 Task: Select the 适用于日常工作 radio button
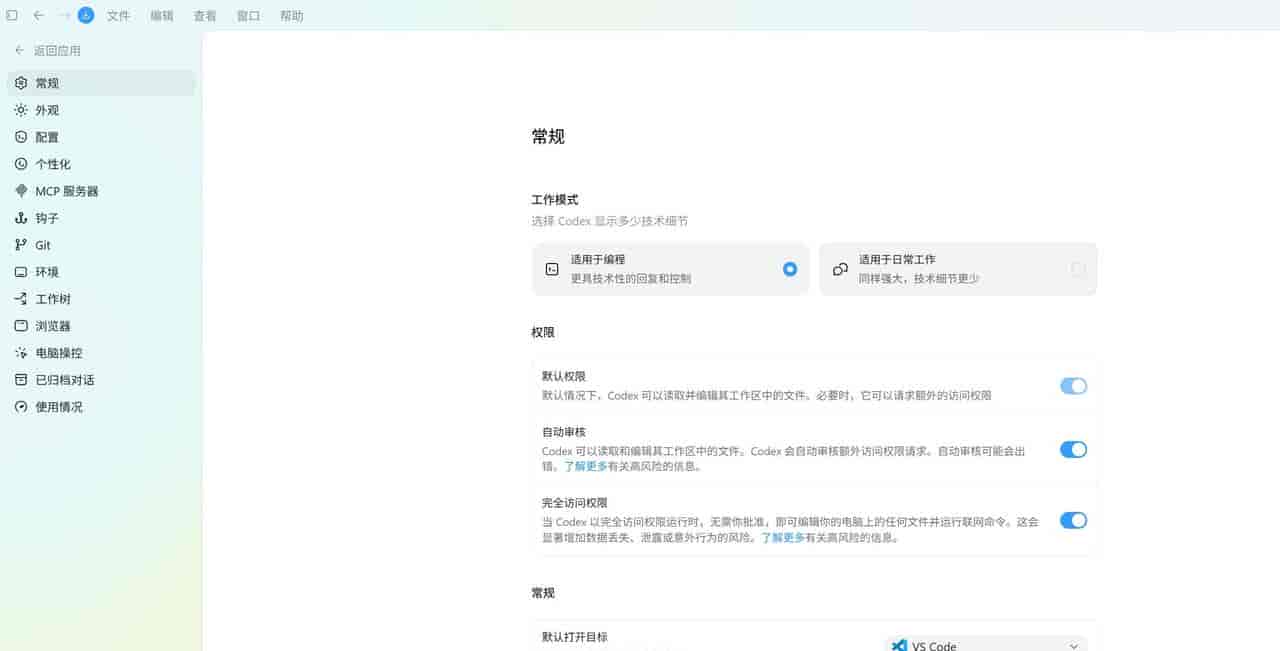coord(1078,269)
